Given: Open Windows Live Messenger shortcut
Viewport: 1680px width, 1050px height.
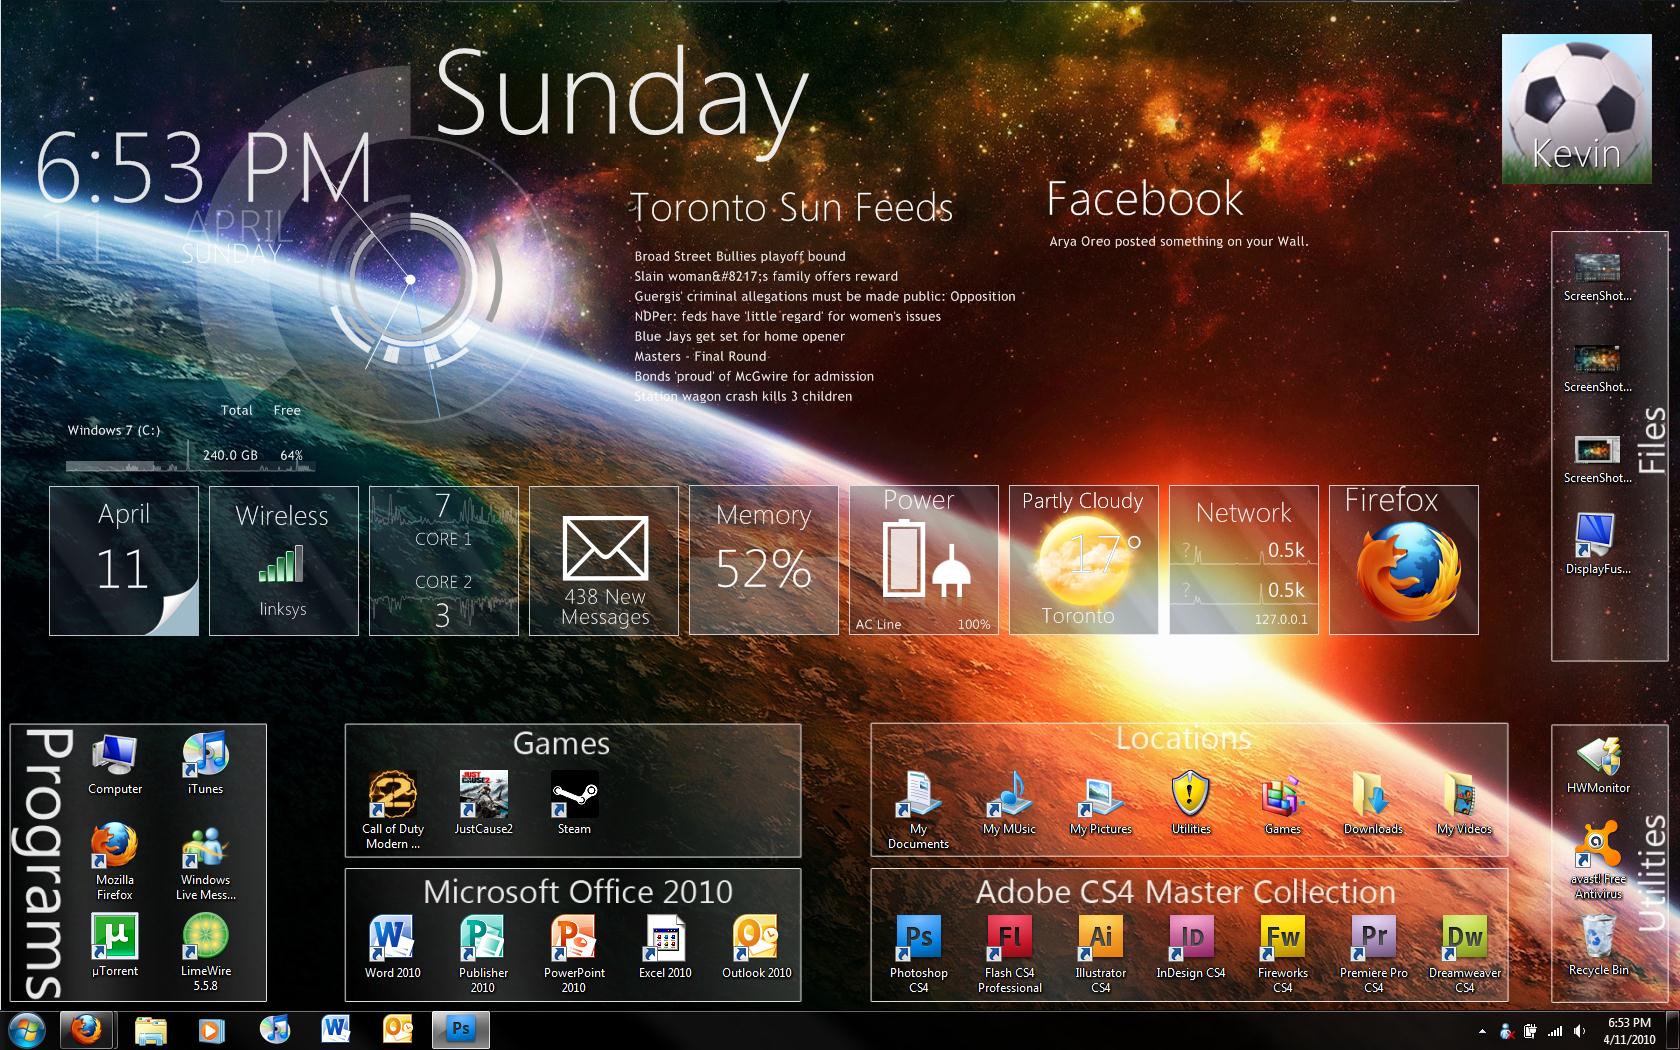Looking at the screenshot, I should [x=205, y=862].
